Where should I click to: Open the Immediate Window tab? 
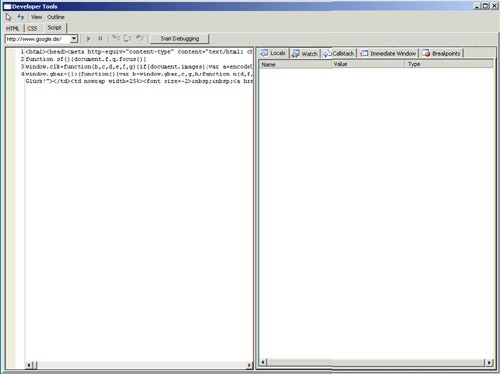click(388, 53)
